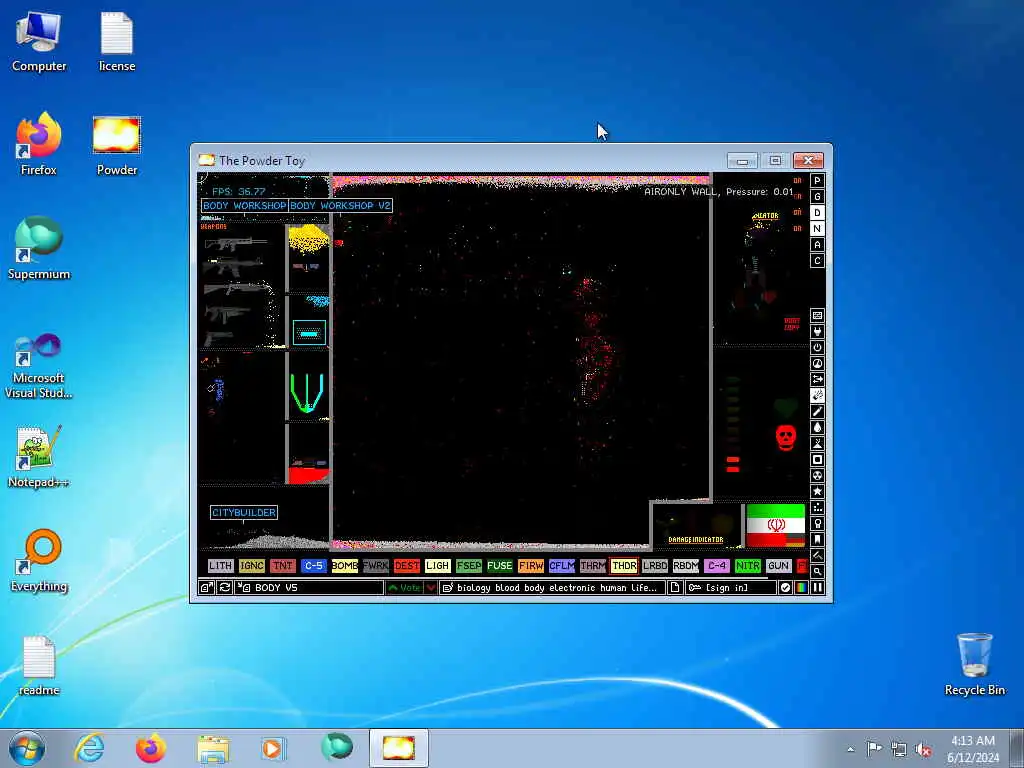Screen dimensions: 1024x768
Task: Select the IGNC element
Action: coord(251,566)
